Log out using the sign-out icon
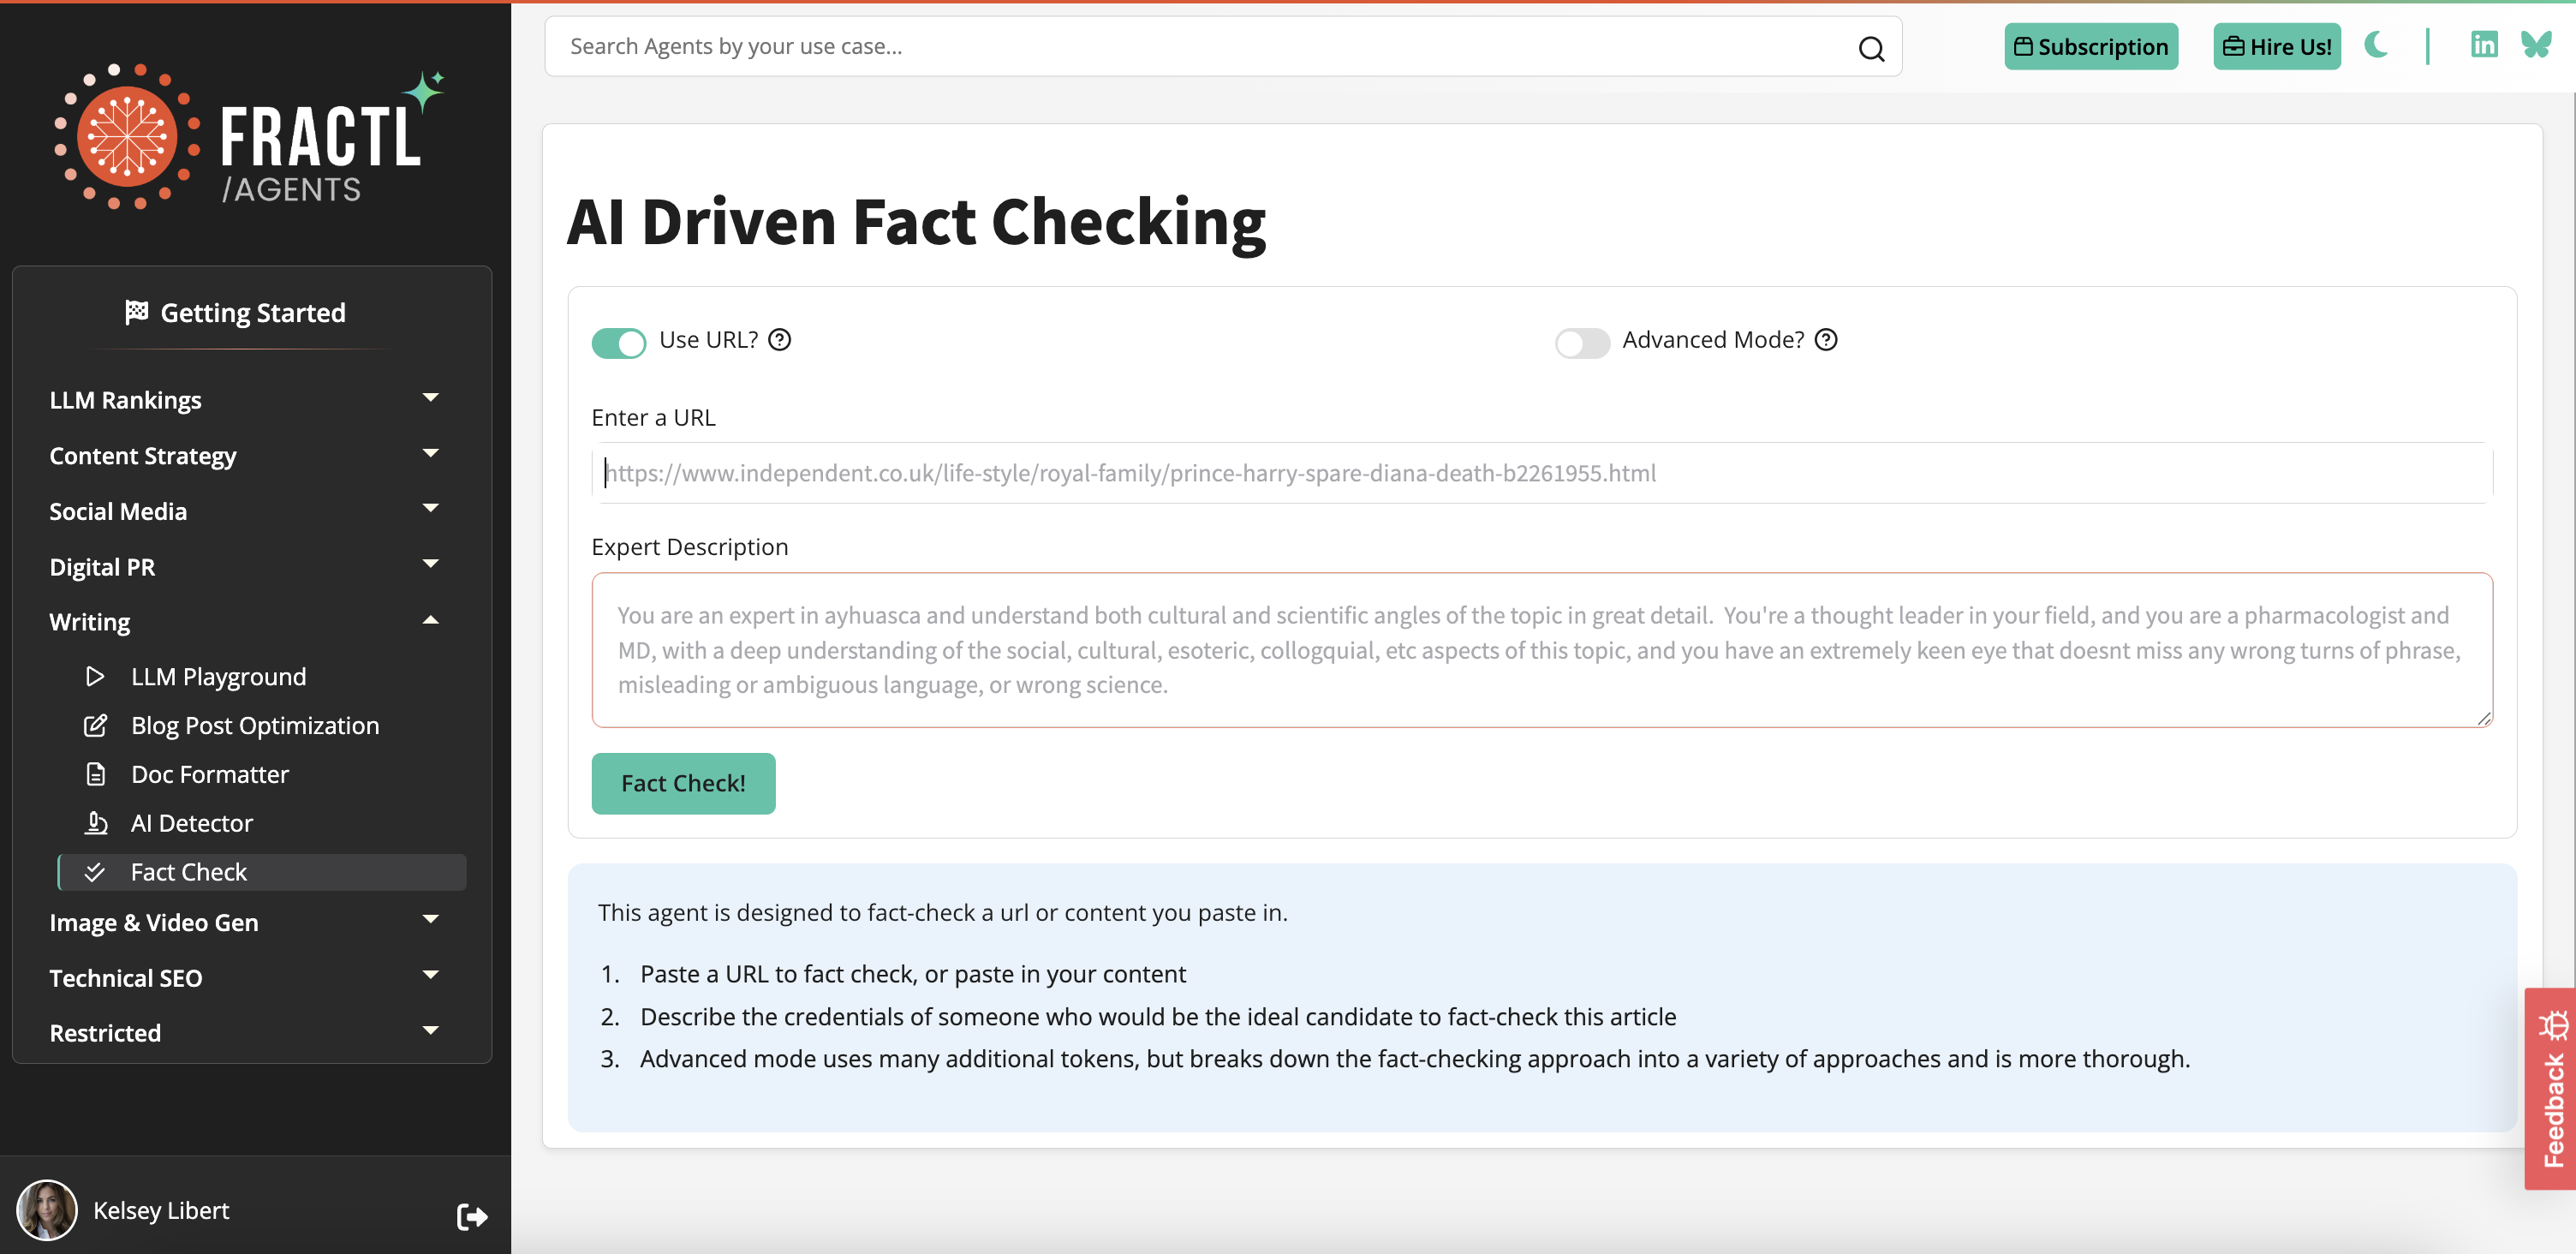The image size is (2576, 1254). point(471,1216)
